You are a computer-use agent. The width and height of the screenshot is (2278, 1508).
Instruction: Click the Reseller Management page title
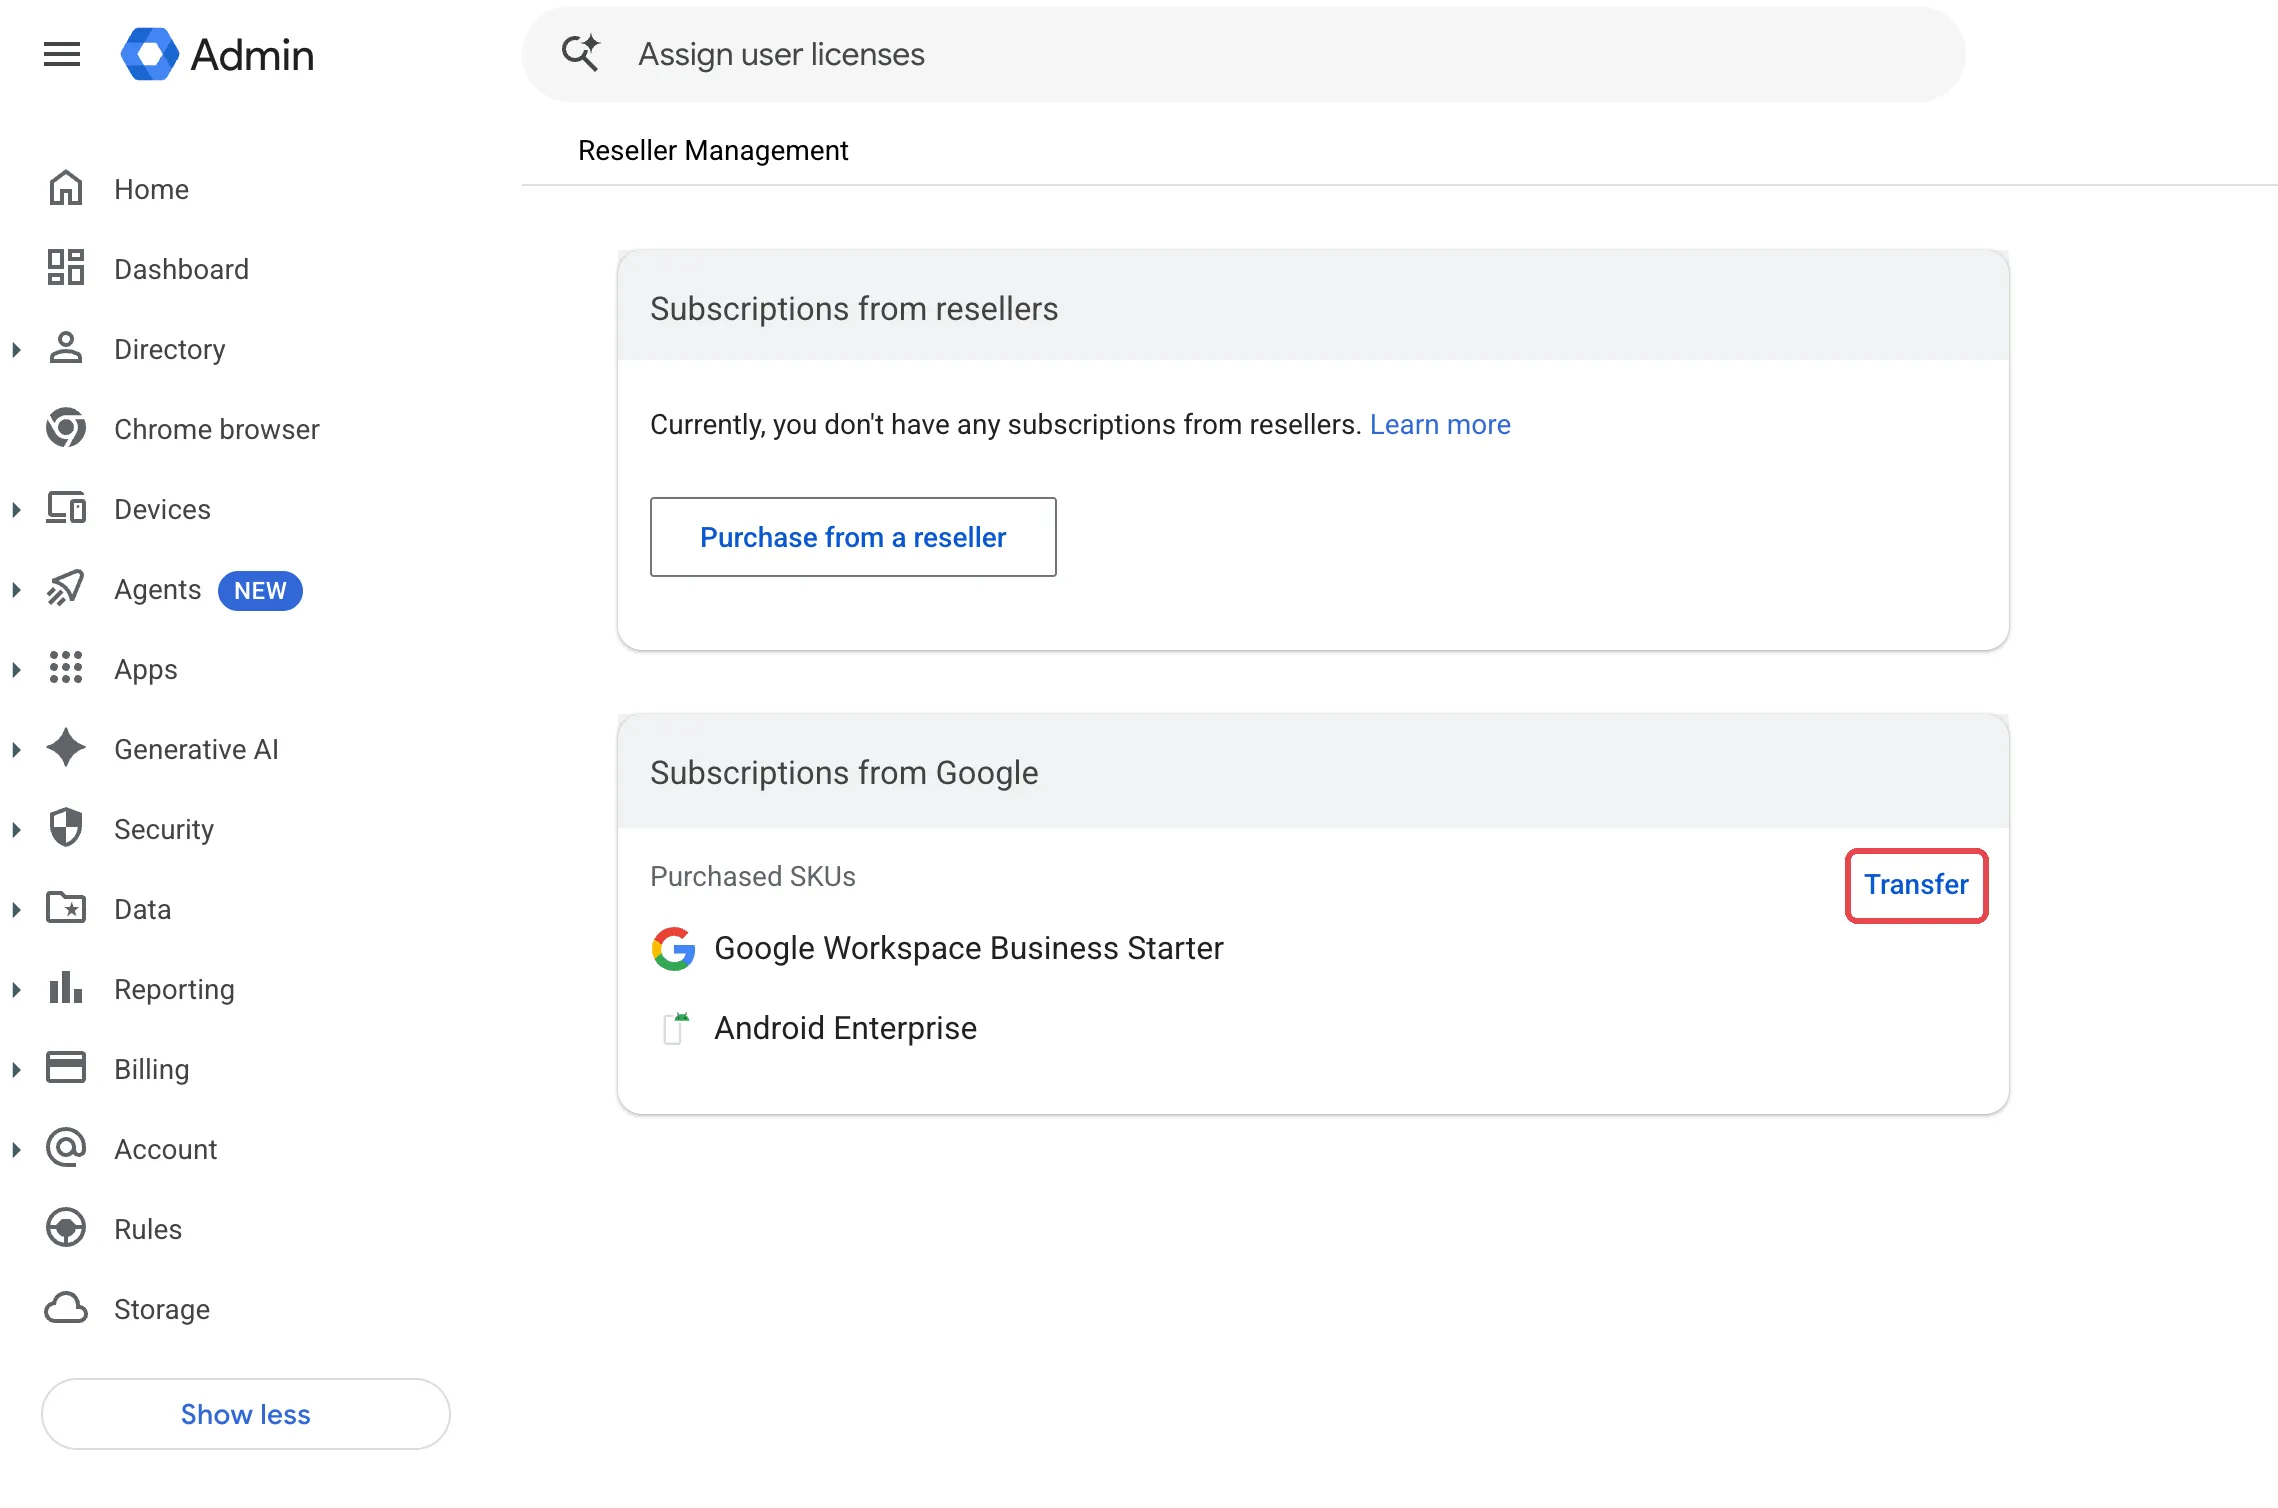point(713,150)
